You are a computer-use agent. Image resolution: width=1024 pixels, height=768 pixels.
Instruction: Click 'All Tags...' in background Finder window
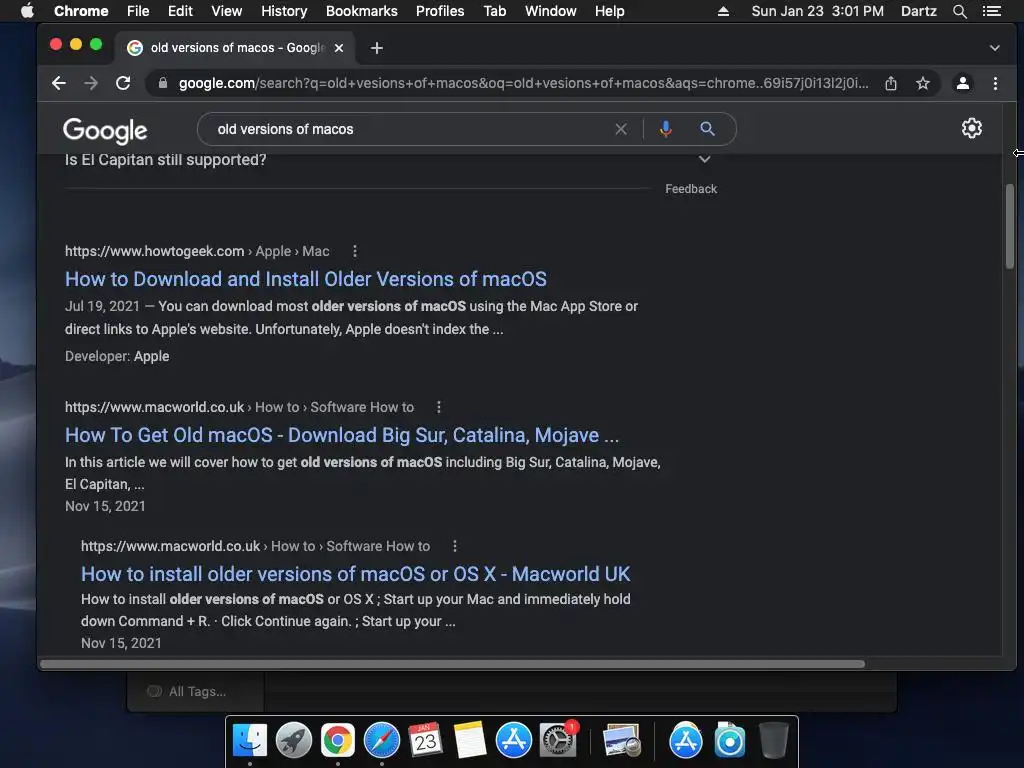pos(197,692)
